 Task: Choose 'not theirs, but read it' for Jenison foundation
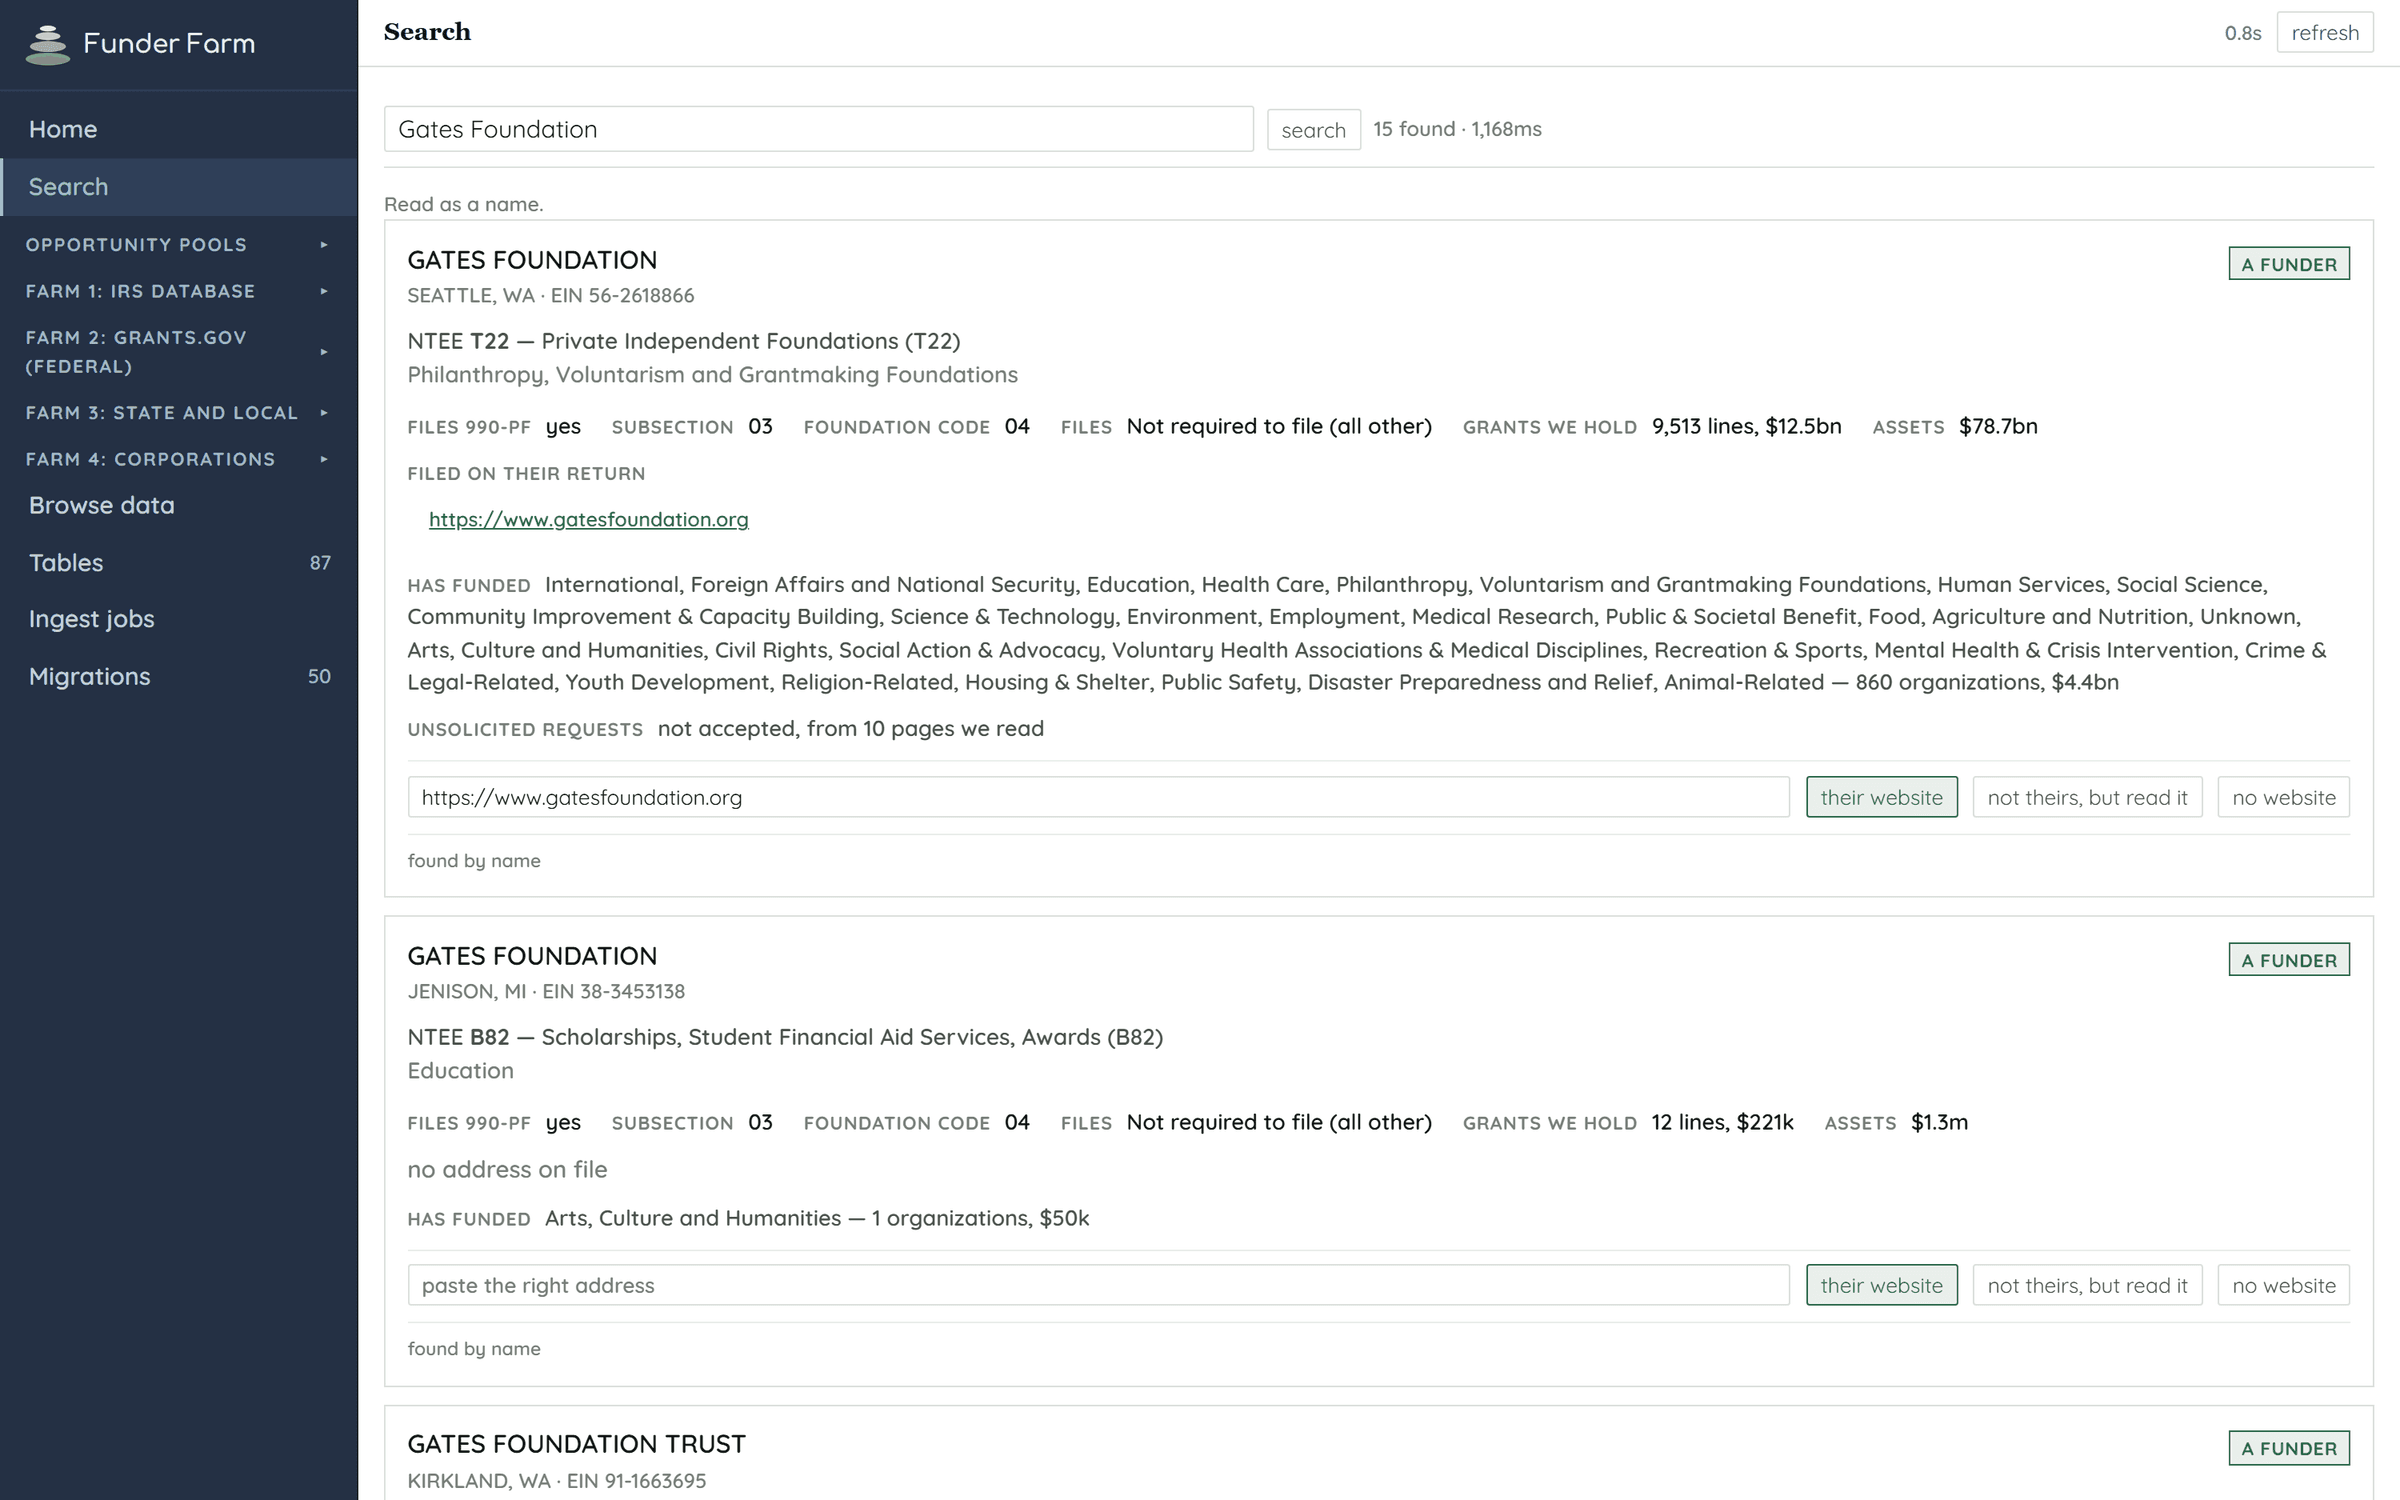pyautogui.click(x=2087, y=1285)
